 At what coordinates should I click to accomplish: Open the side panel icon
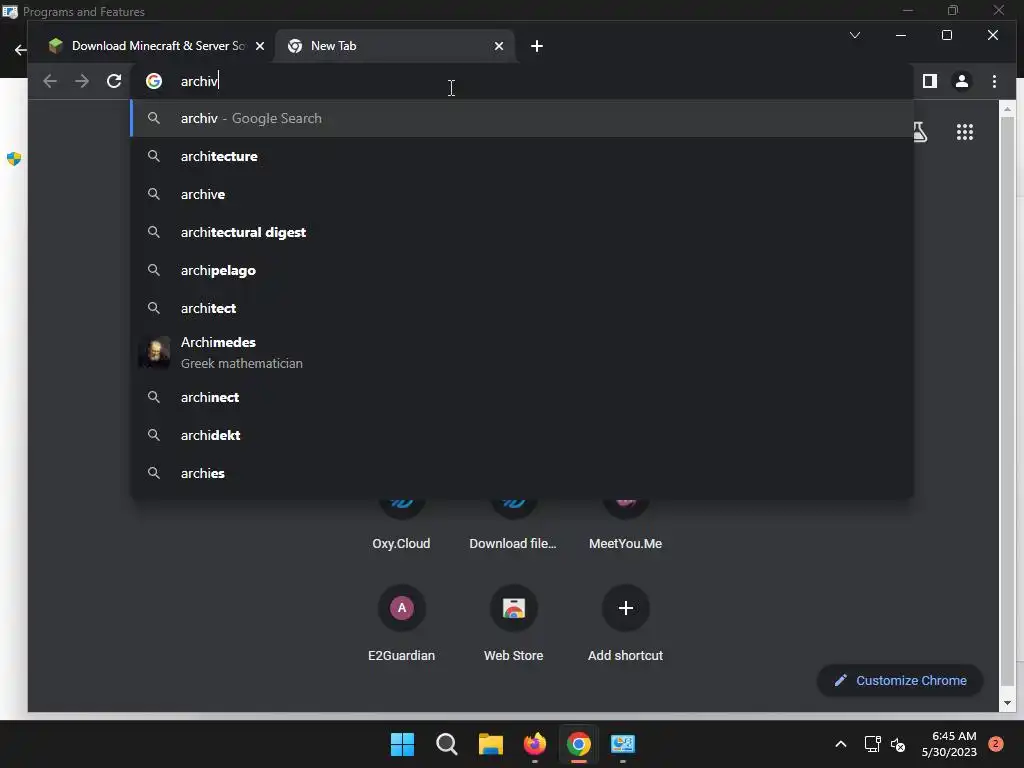[x=929, y=81]
